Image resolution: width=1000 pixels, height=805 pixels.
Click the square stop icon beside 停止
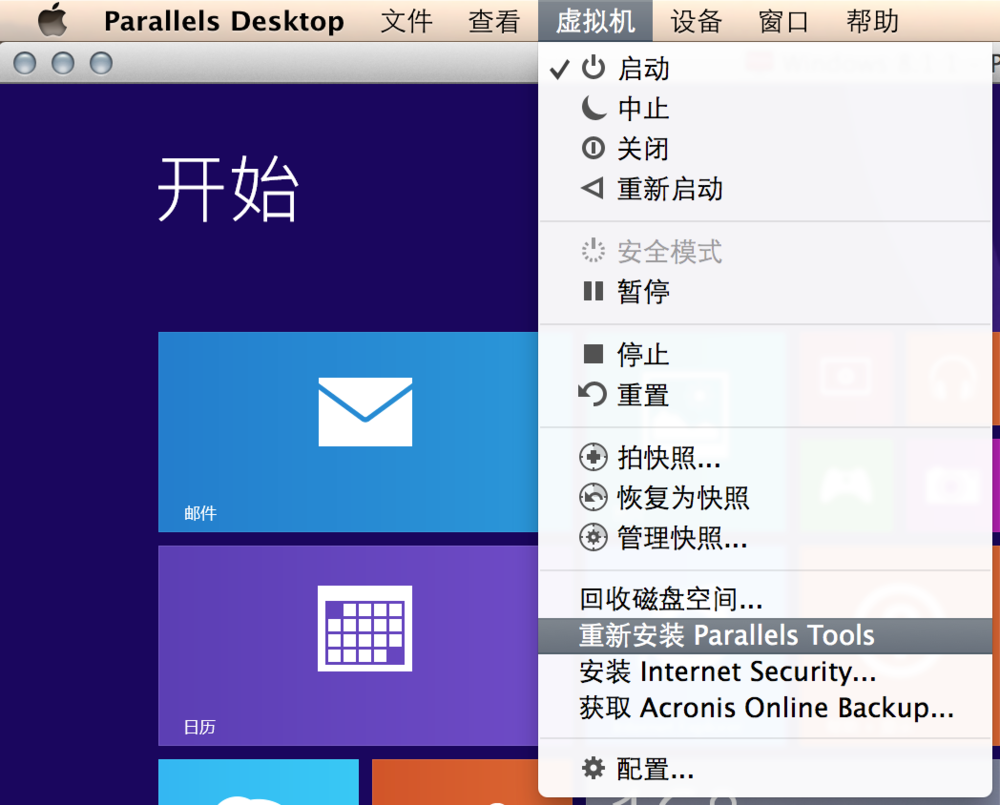(593, 353)
